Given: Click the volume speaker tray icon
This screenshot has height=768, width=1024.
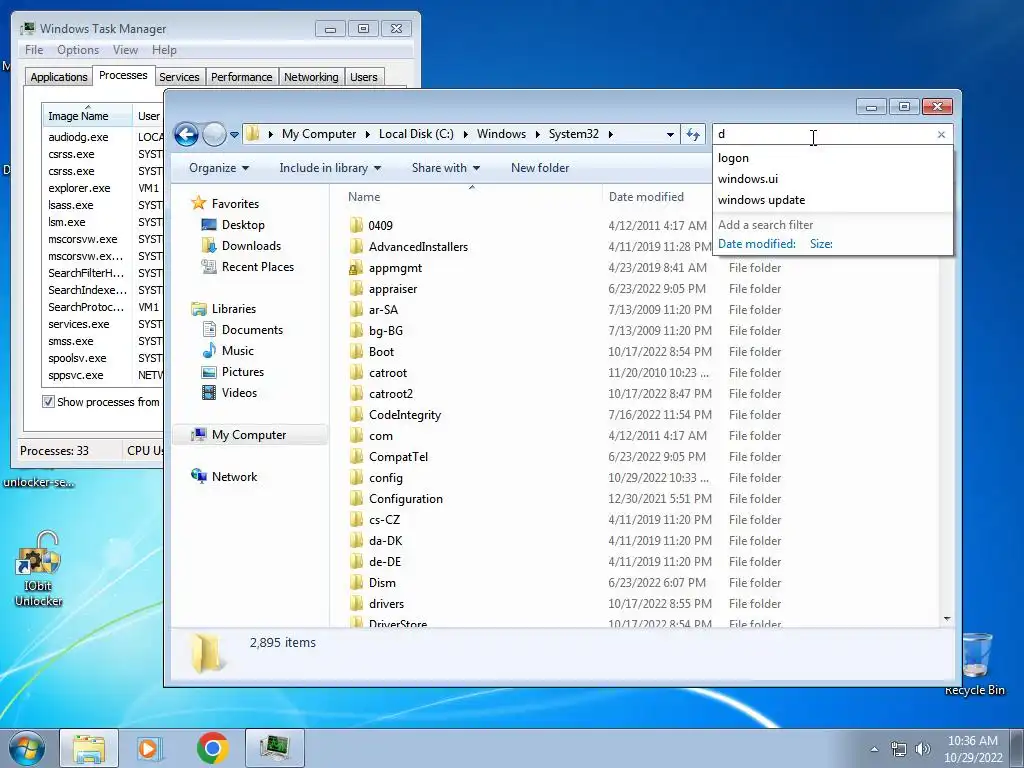Looking at the screenshot, I should pos(923,749).
